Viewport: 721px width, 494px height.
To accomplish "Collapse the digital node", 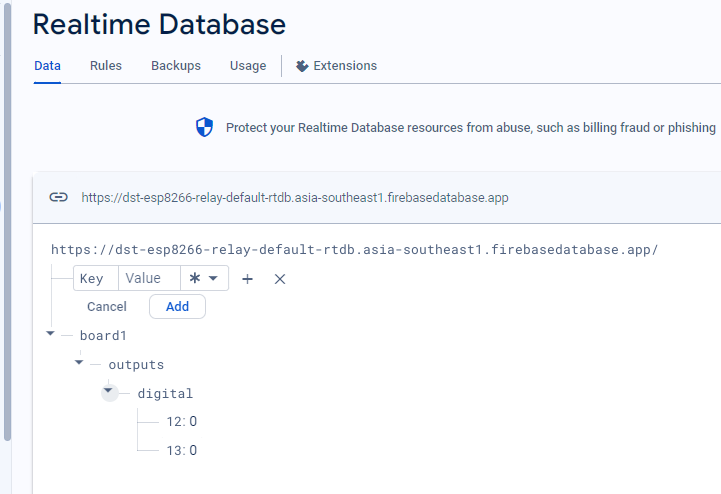I will pos(108,393).
